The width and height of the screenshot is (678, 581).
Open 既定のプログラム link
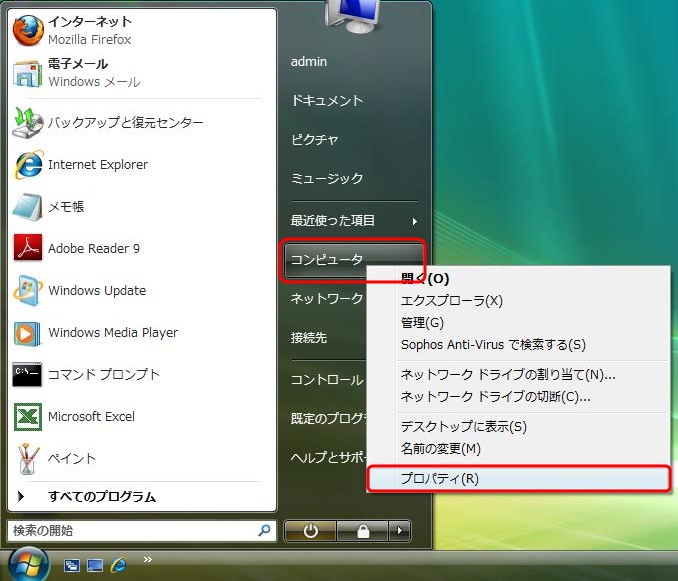(x=329, y=418)
